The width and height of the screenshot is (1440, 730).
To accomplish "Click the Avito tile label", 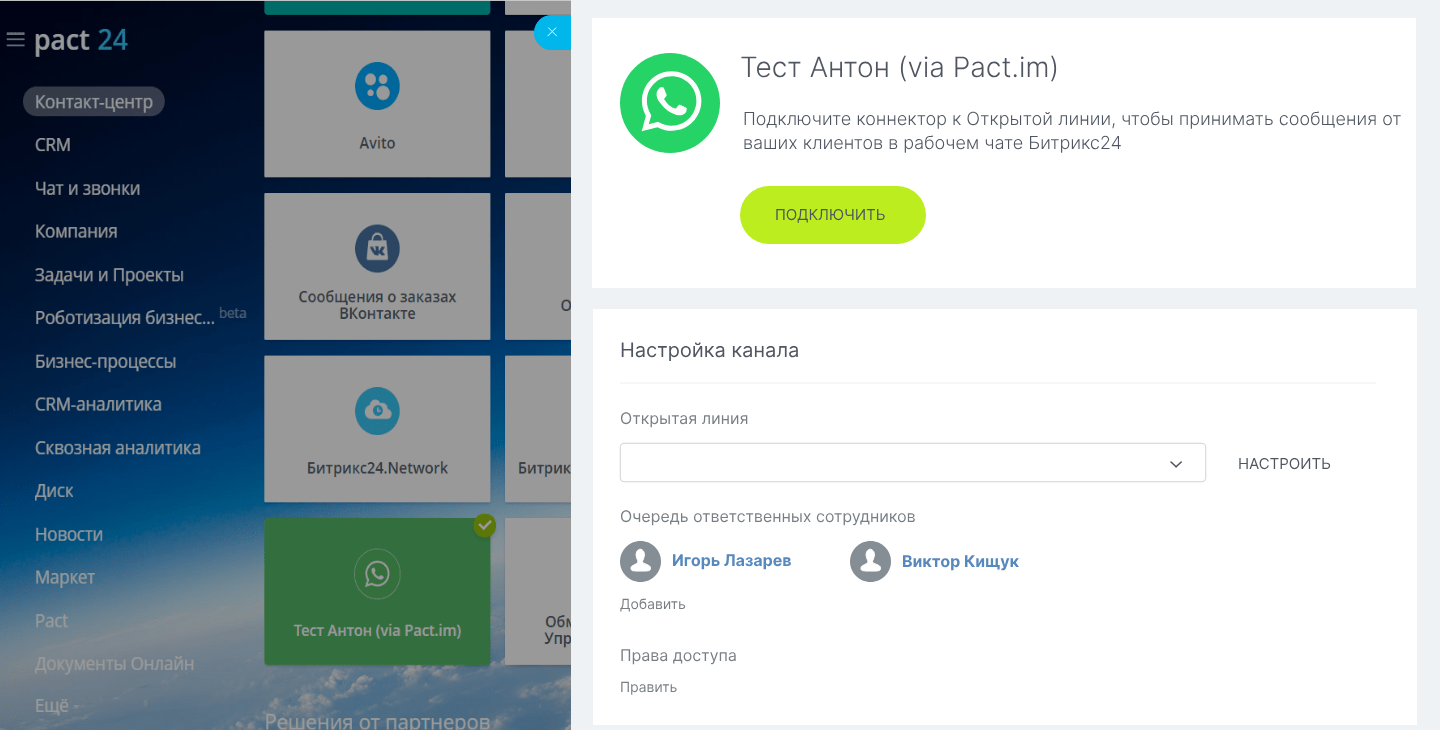I will pos(377,143).
